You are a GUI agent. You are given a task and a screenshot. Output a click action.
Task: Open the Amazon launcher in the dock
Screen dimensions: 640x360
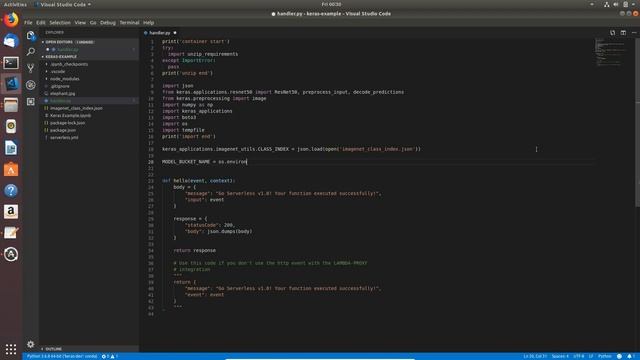11,211
